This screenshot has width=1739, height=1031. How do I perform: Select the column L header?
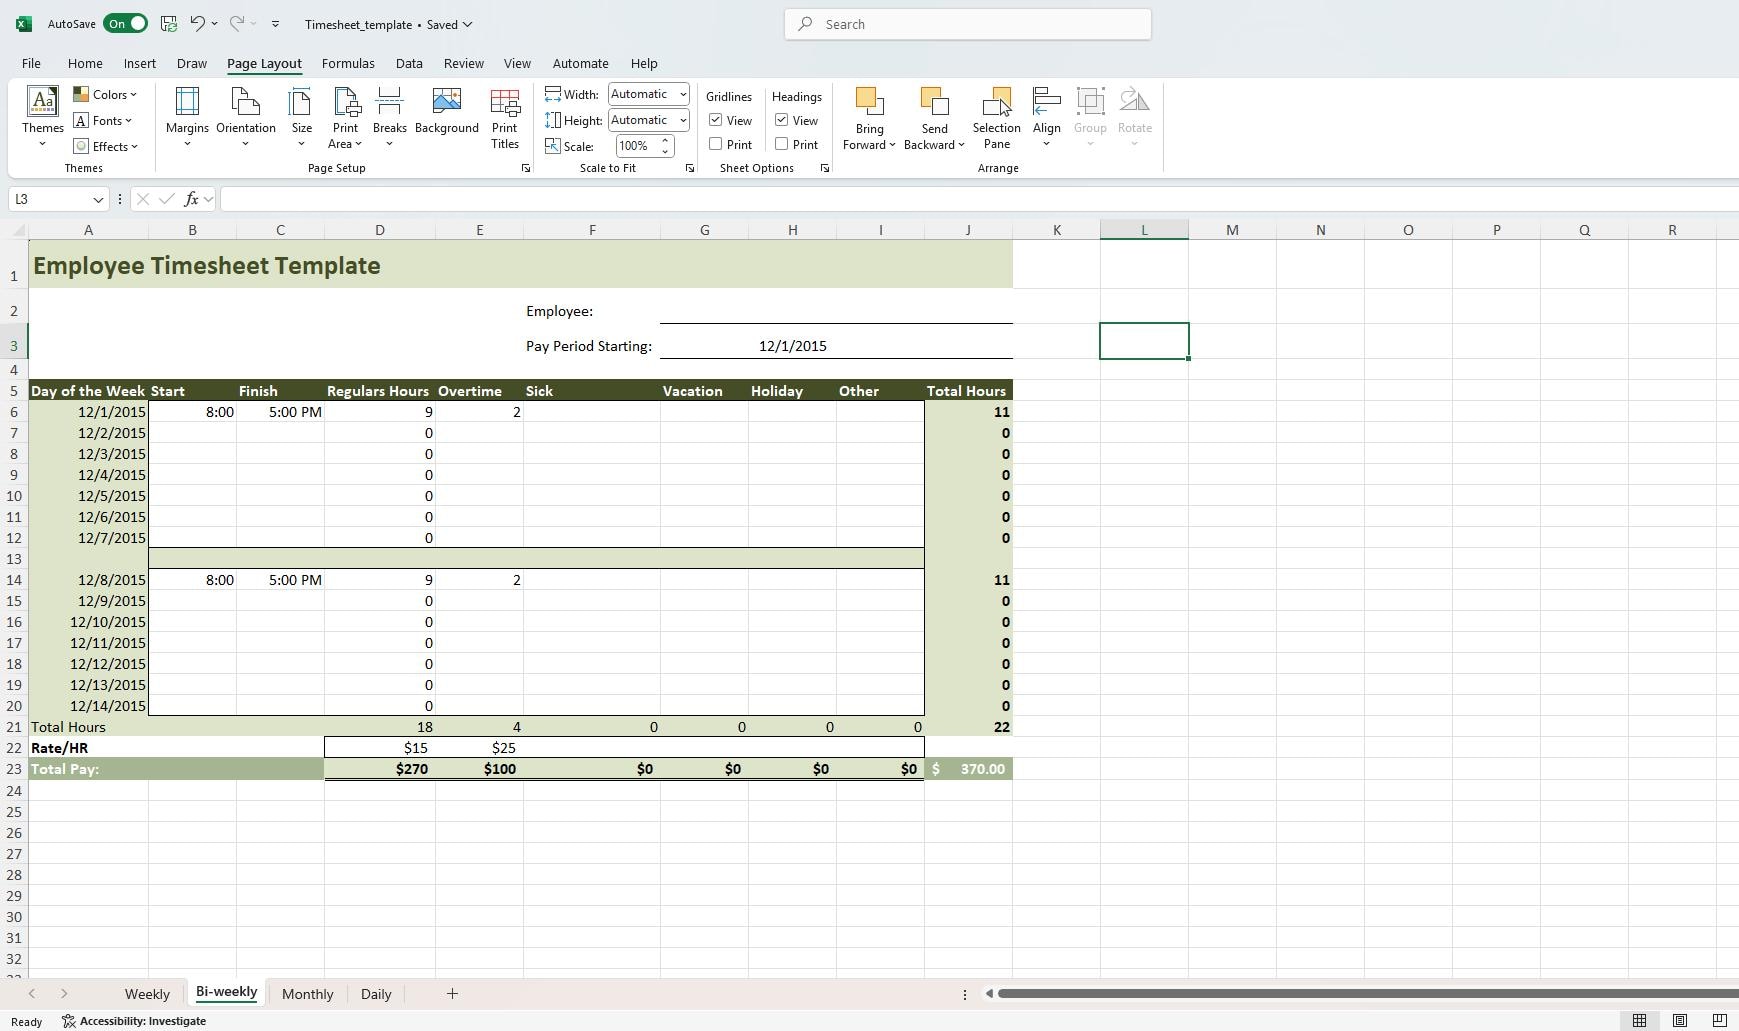[1144, 230]
